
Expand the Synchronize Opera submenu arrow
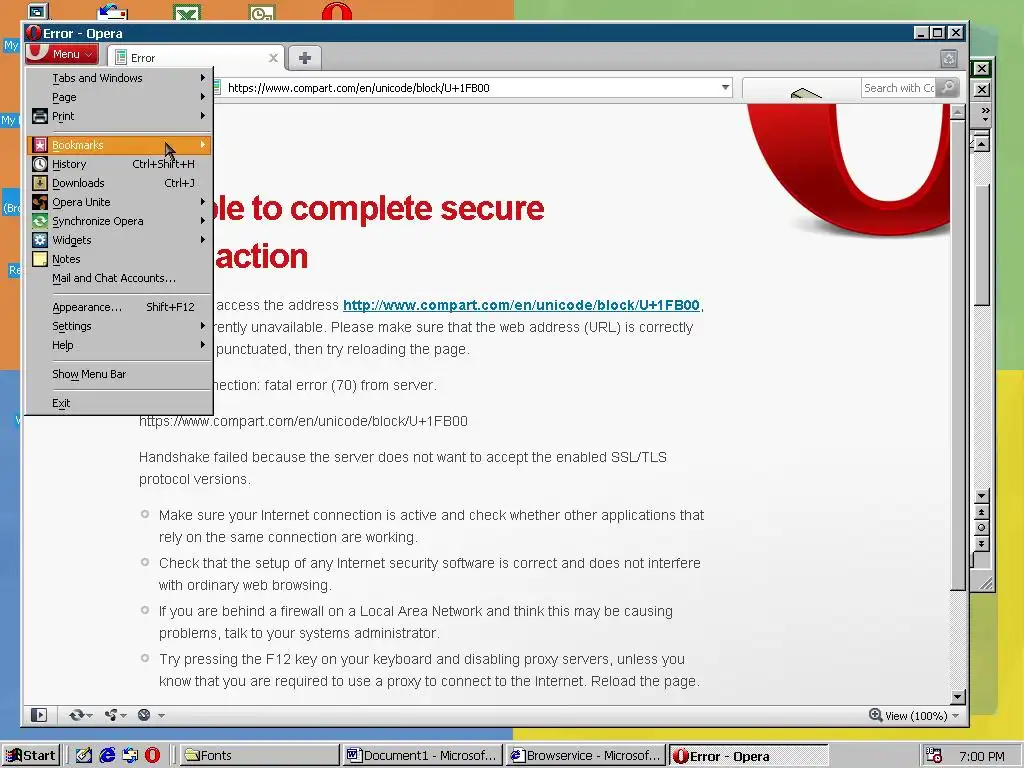[203, 221]
